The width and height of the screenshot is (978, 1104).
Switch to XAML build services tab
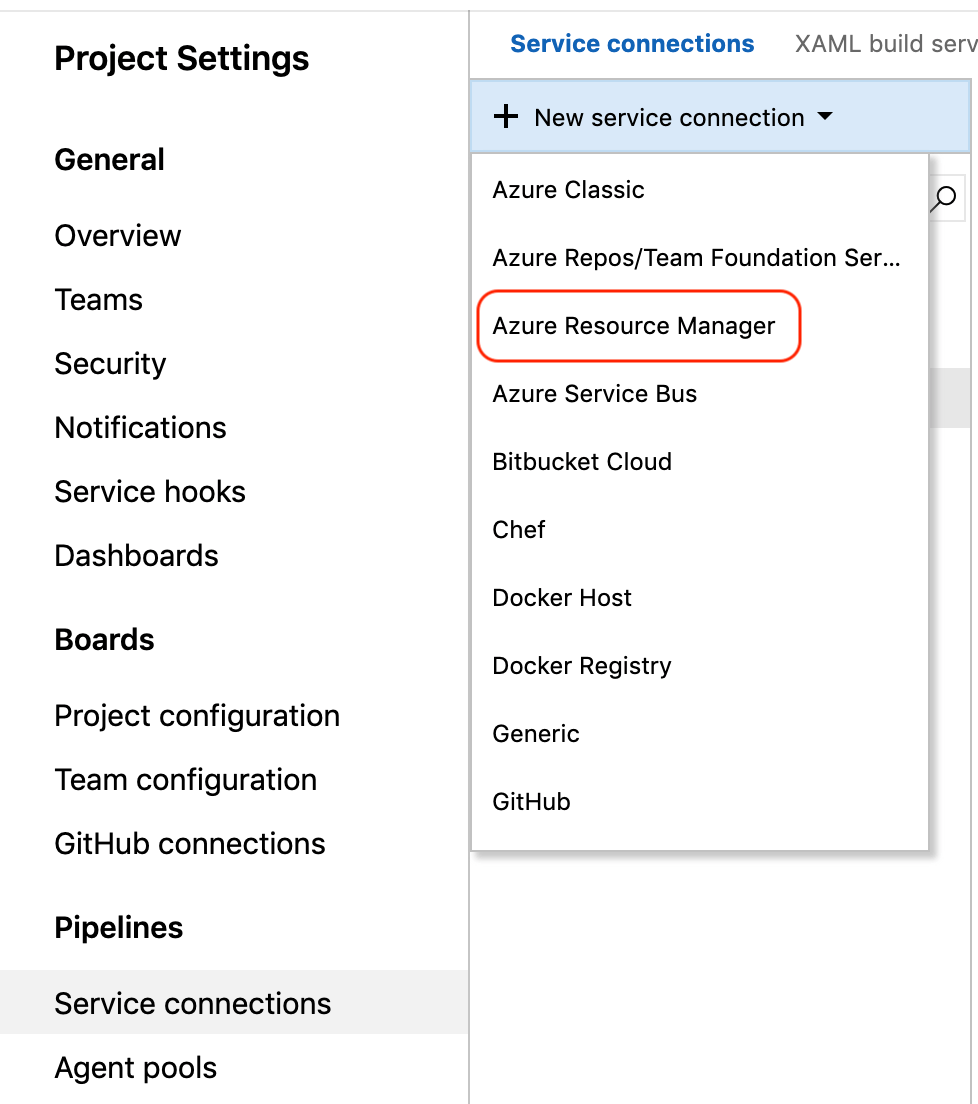coord(885,44)
